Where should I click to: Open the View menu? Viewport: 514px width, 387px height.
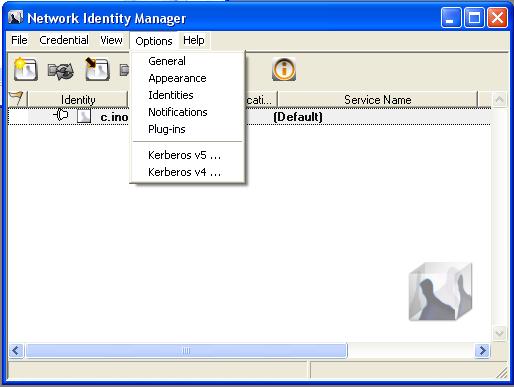111,40
